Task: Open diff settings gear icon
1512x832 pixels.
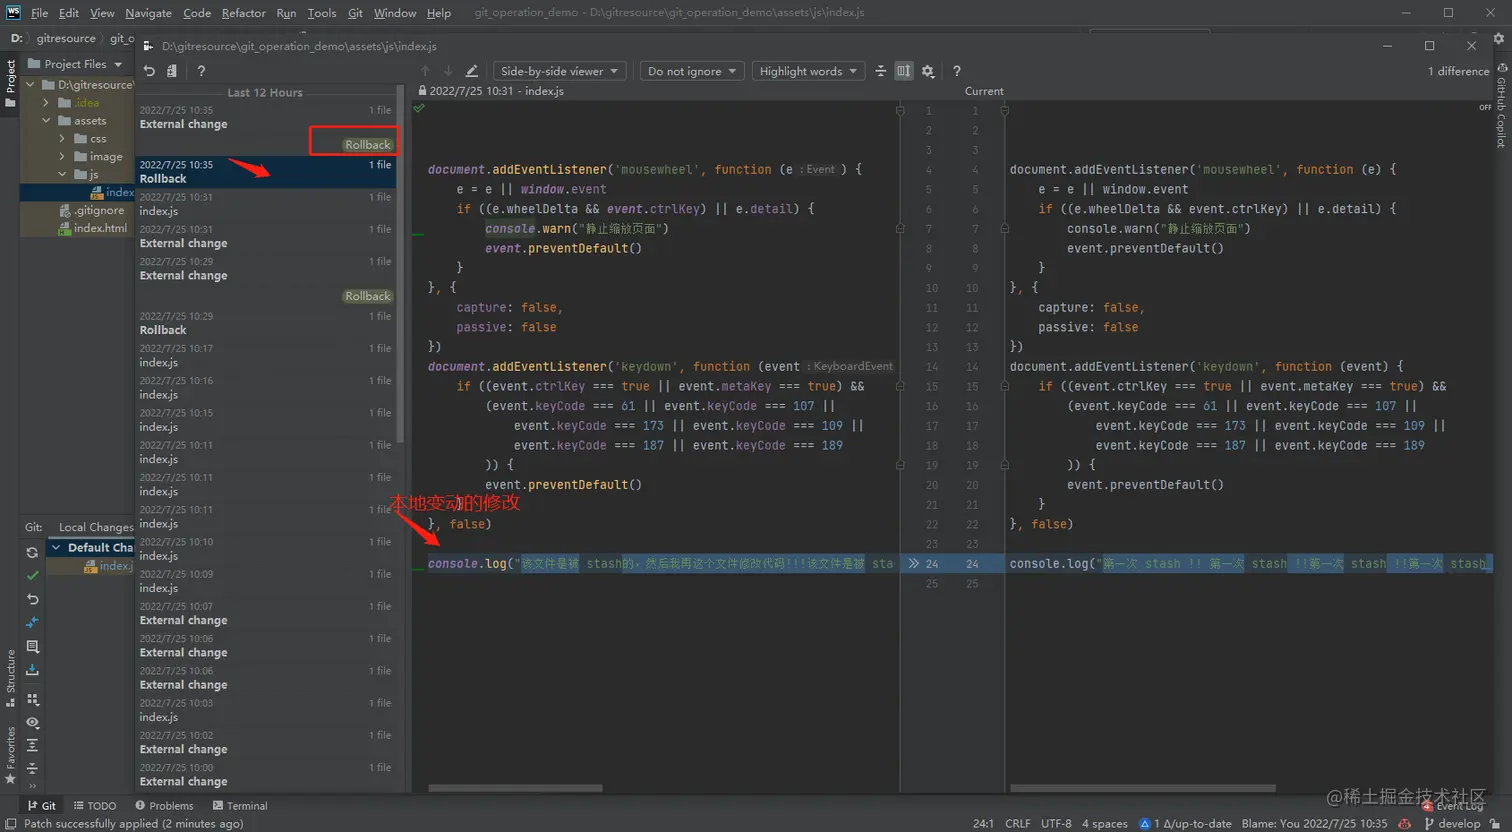Action: point(928,71)
